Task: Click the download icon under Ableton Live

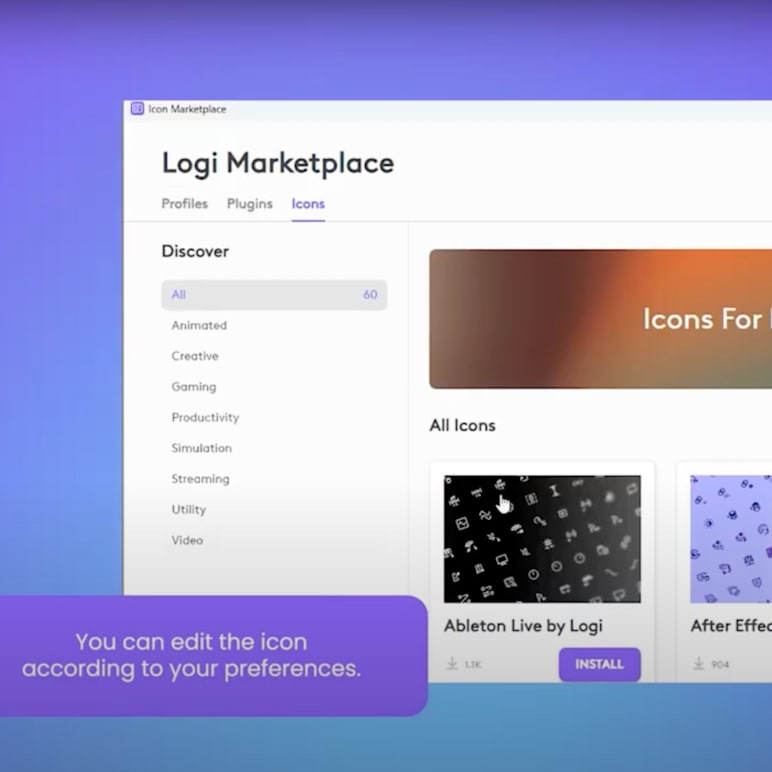Action: pyautogui.click(x=452, y=664)
